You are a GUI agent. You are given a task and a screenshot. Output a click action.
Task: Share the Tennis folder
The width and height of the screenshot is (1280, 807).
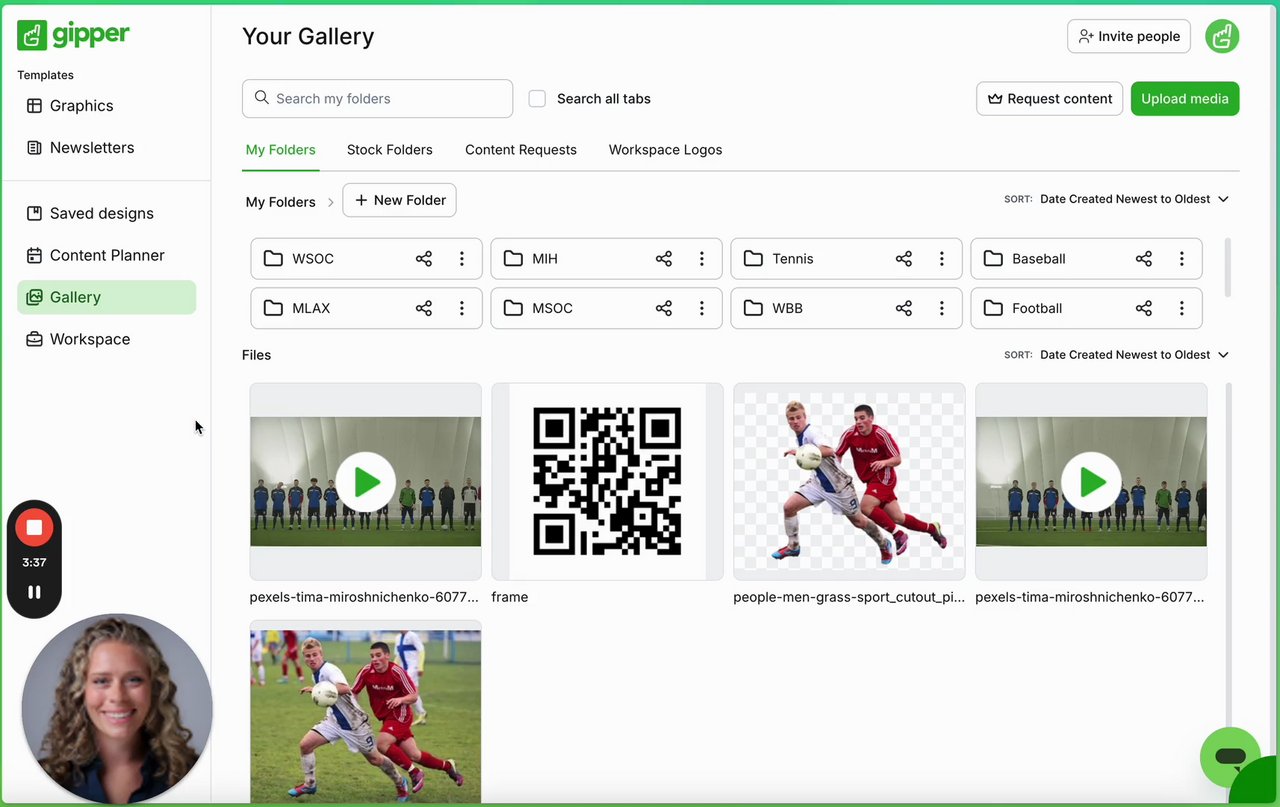tap(904, 259)
